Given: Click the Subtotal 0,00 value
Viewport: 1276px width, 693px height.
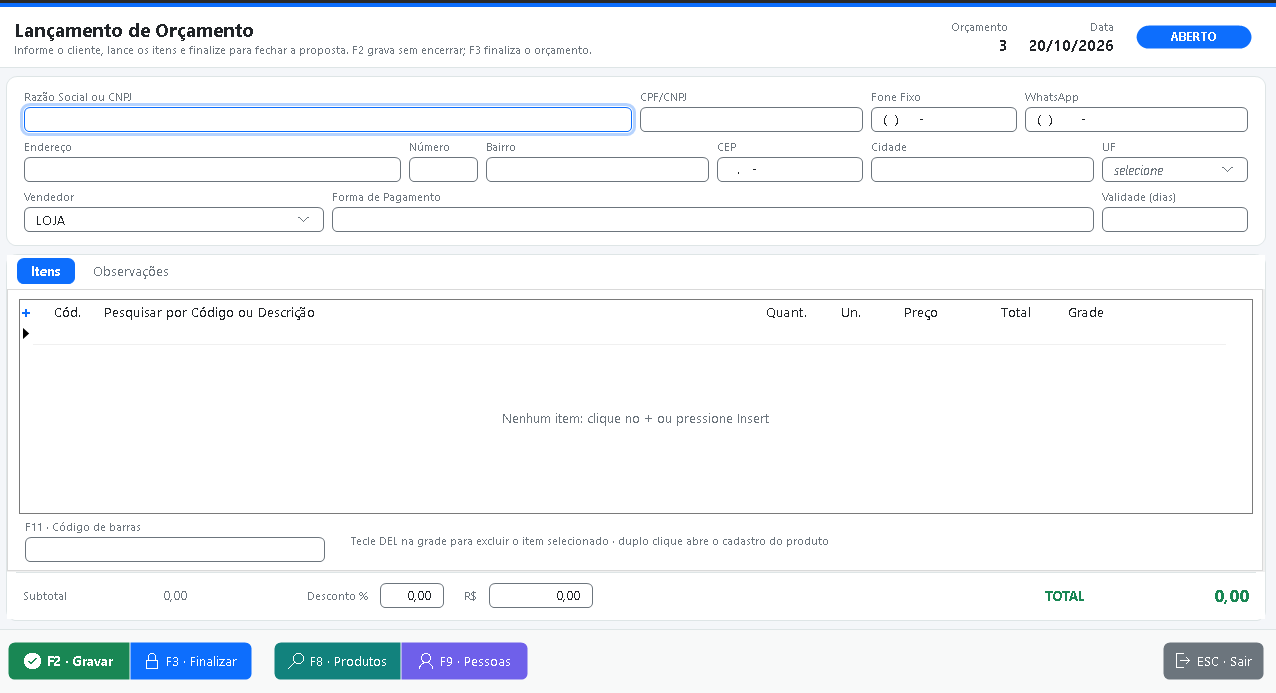Looking at the screenshot, I should coord(175,596).
